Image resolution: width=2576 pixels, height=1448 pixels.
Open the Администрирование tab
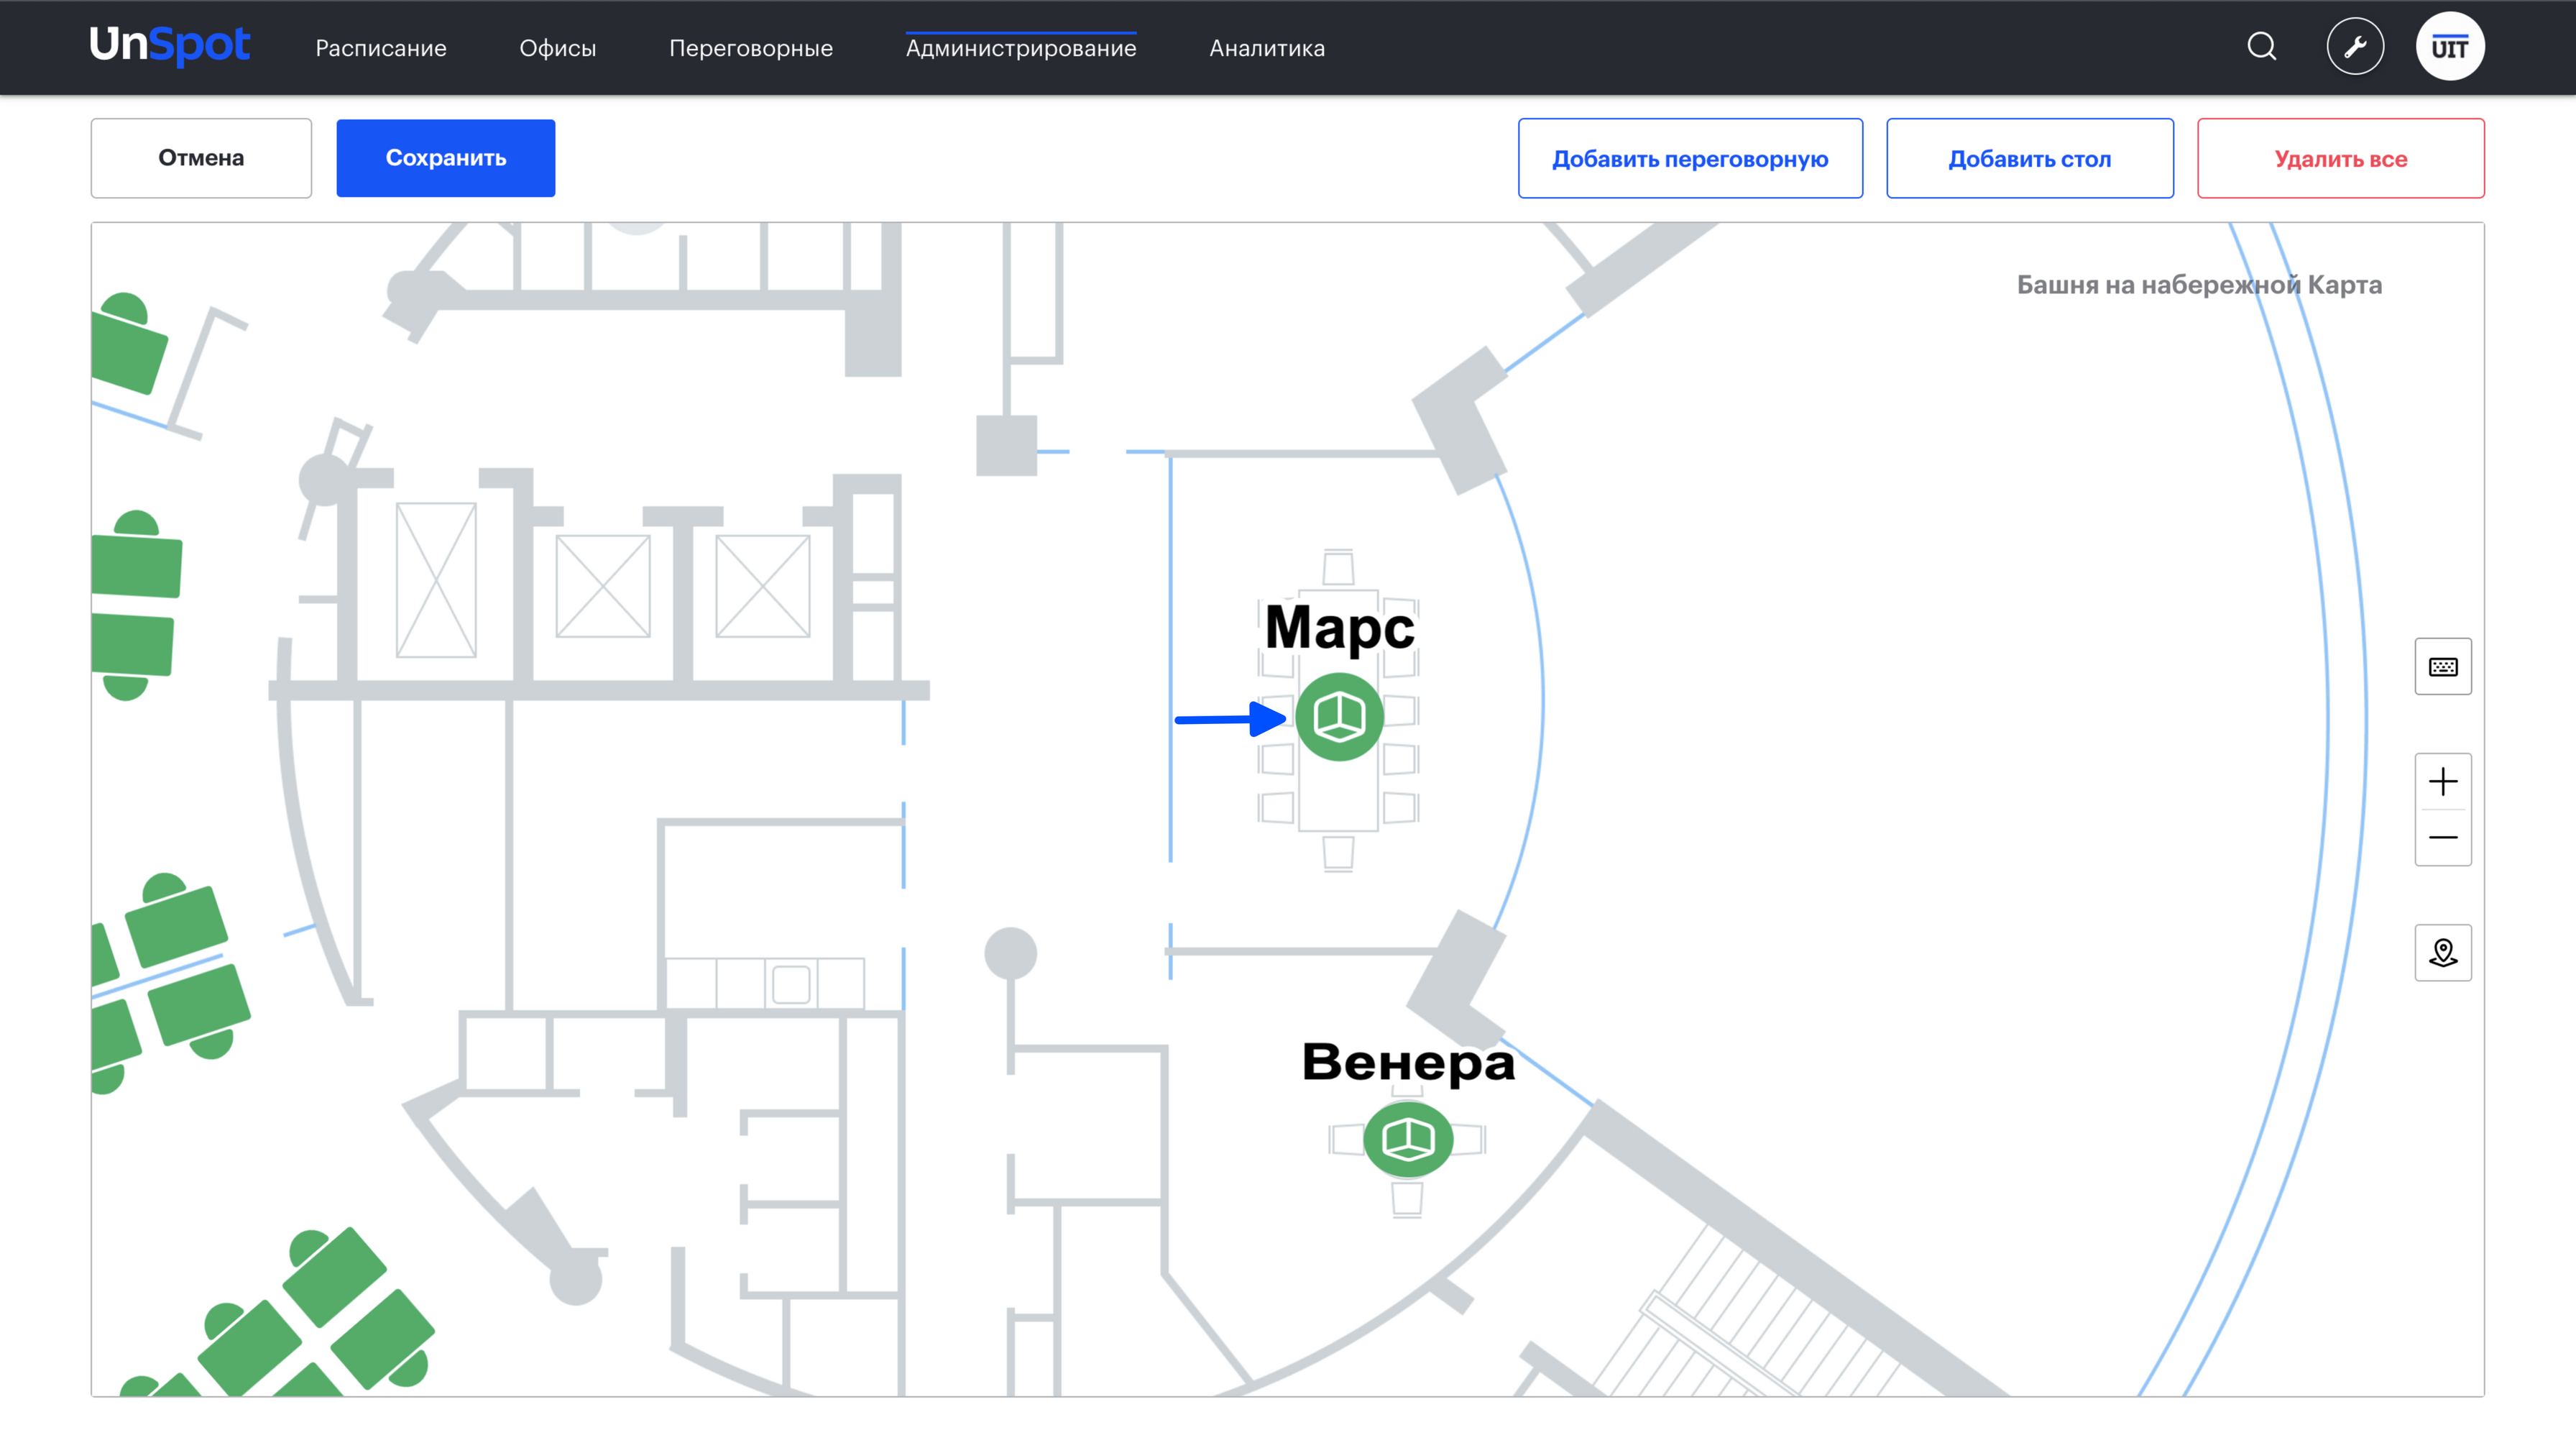(1021, 48)
